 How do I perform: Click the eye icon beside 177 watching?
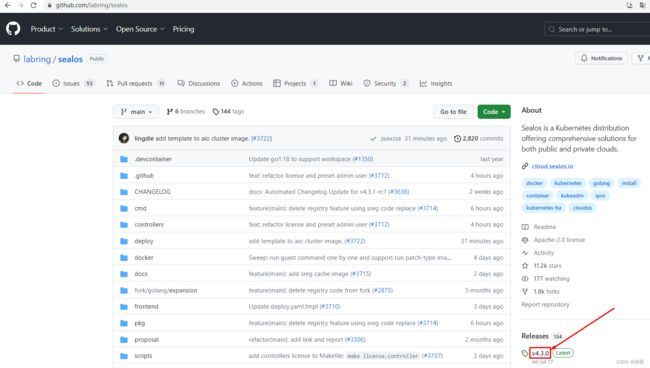(x=525, y=279)
